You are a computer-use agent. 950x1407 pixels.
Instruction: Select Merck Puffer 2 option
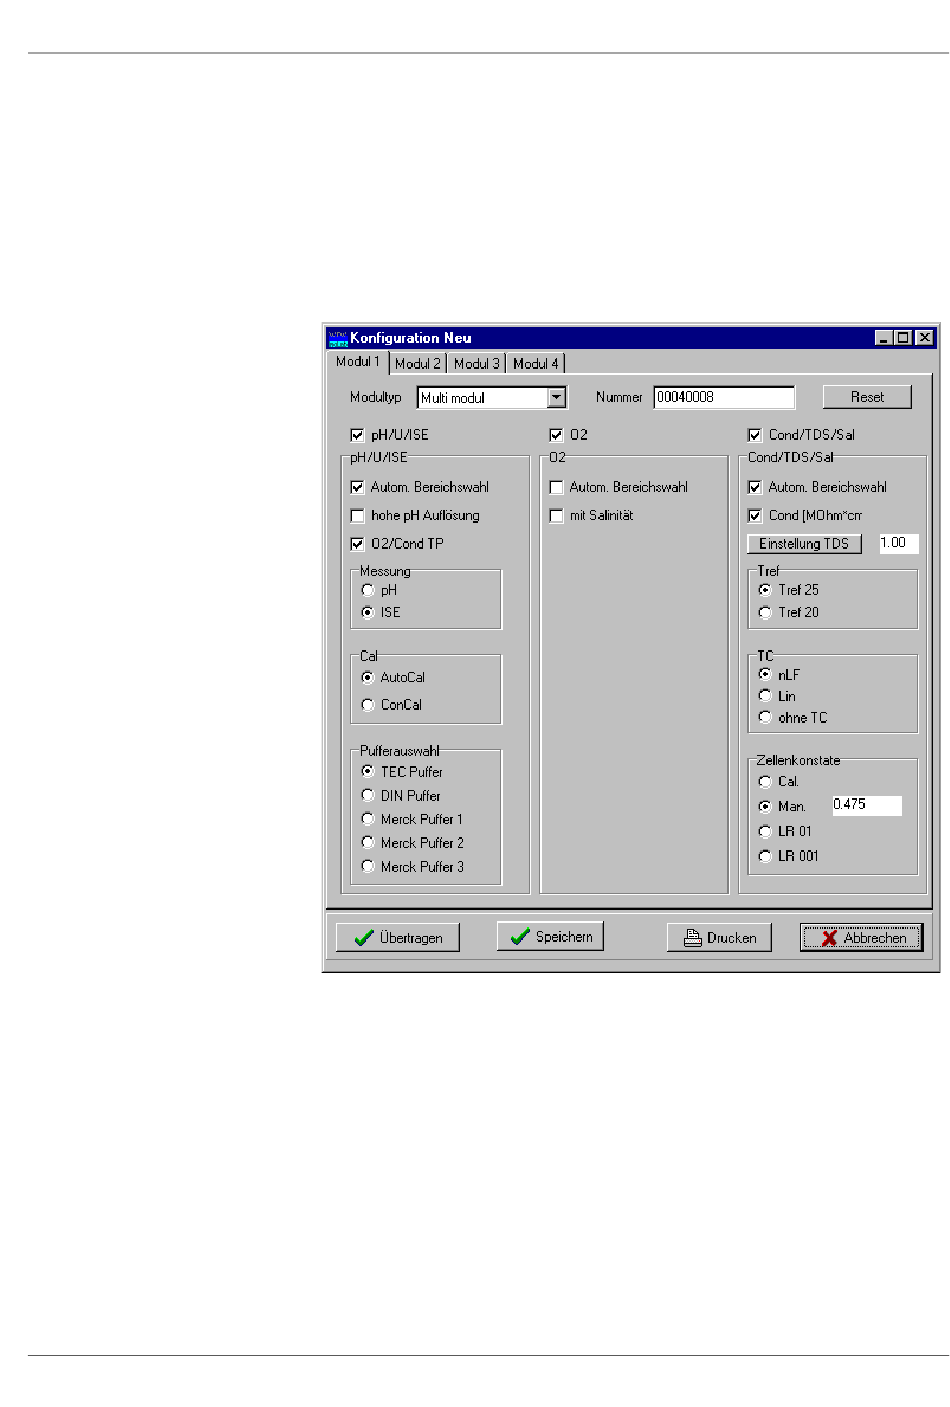(x=367, y=843)
